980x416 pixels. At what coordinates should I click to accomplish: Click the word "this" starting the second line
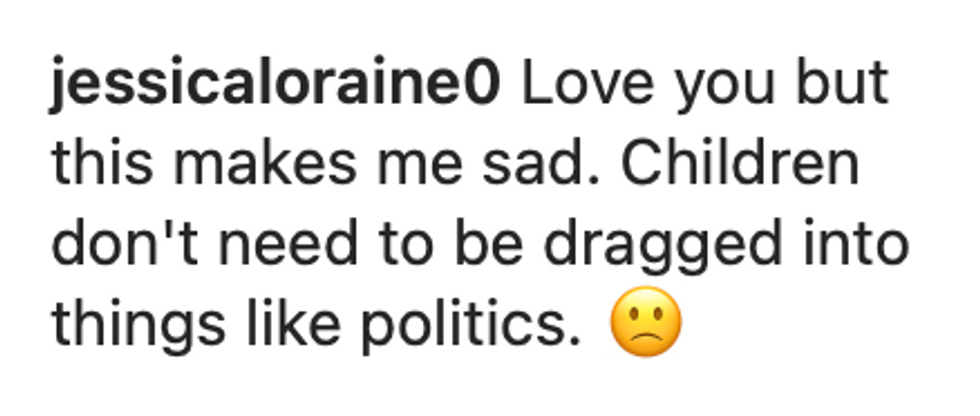[102, 164]
